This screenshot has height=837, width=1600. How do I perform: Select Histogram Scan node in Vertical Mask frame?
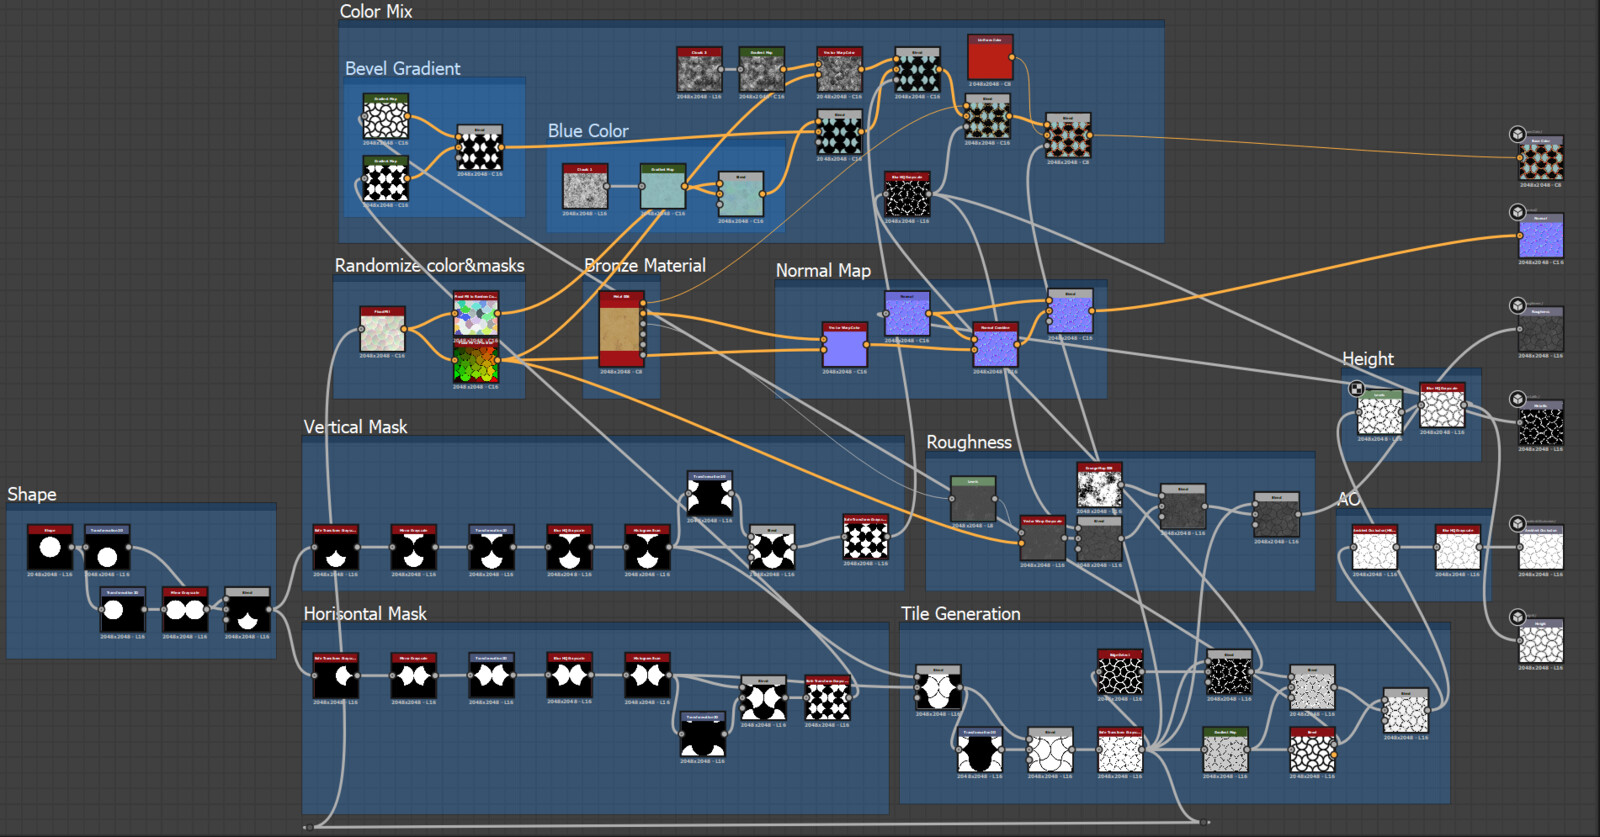(647, 549)
